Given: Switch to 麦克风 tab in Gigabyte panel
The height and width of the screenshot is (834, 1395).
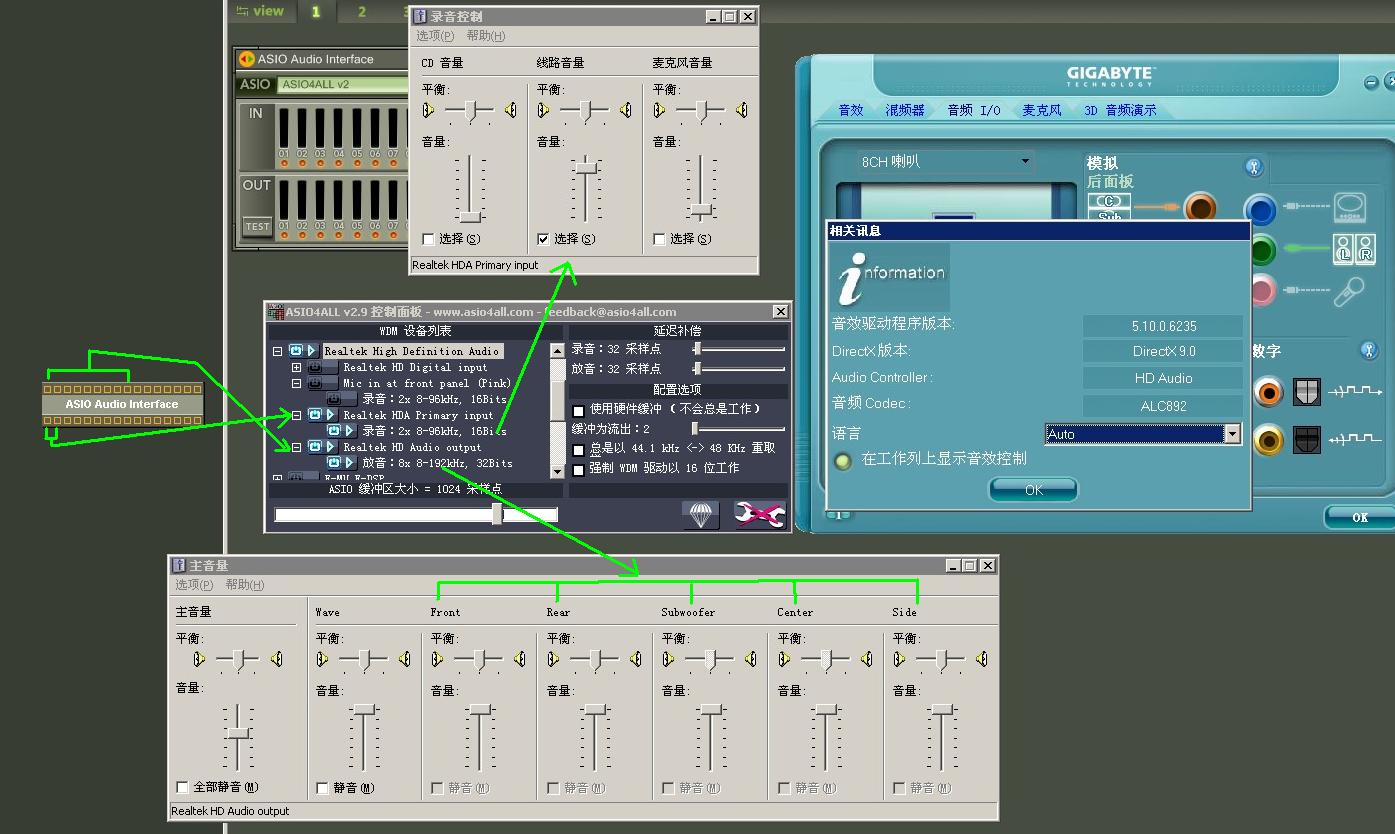Looking at the screenshot, I should (1042, 110).
